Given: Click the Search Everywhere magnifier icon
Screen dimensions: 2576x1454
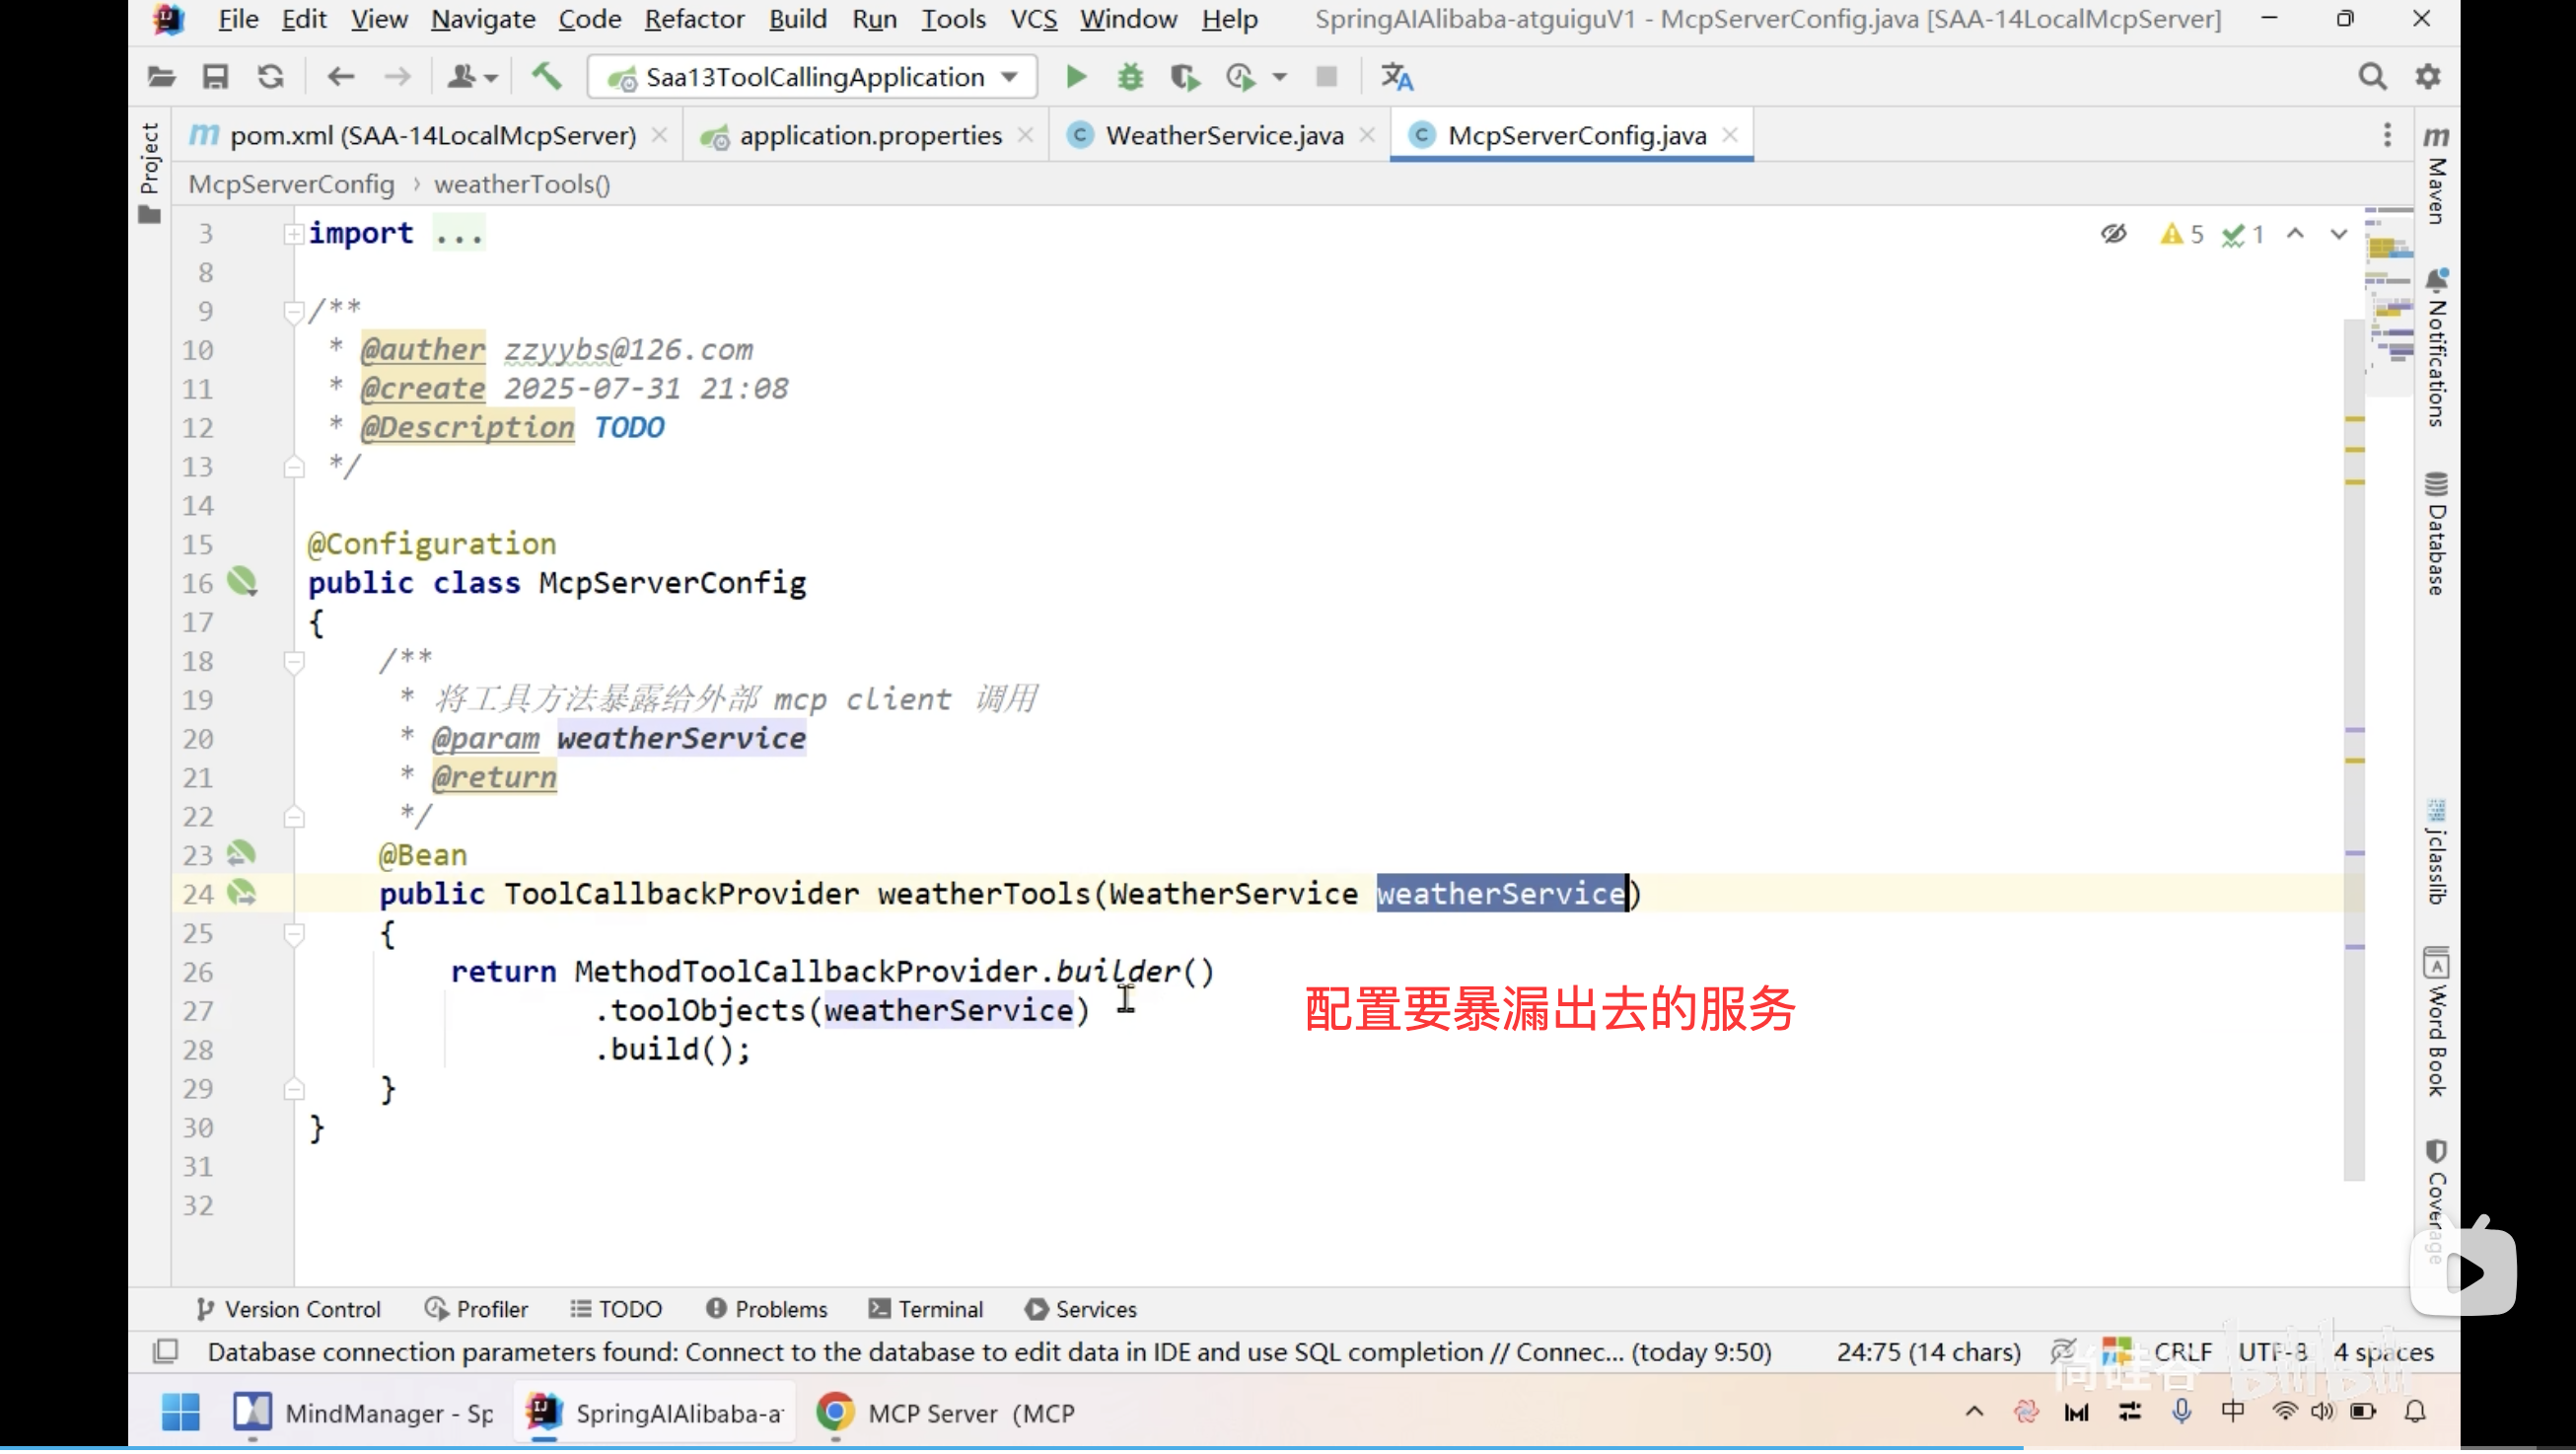Looking at the screenshot, I should [2372, 77].
